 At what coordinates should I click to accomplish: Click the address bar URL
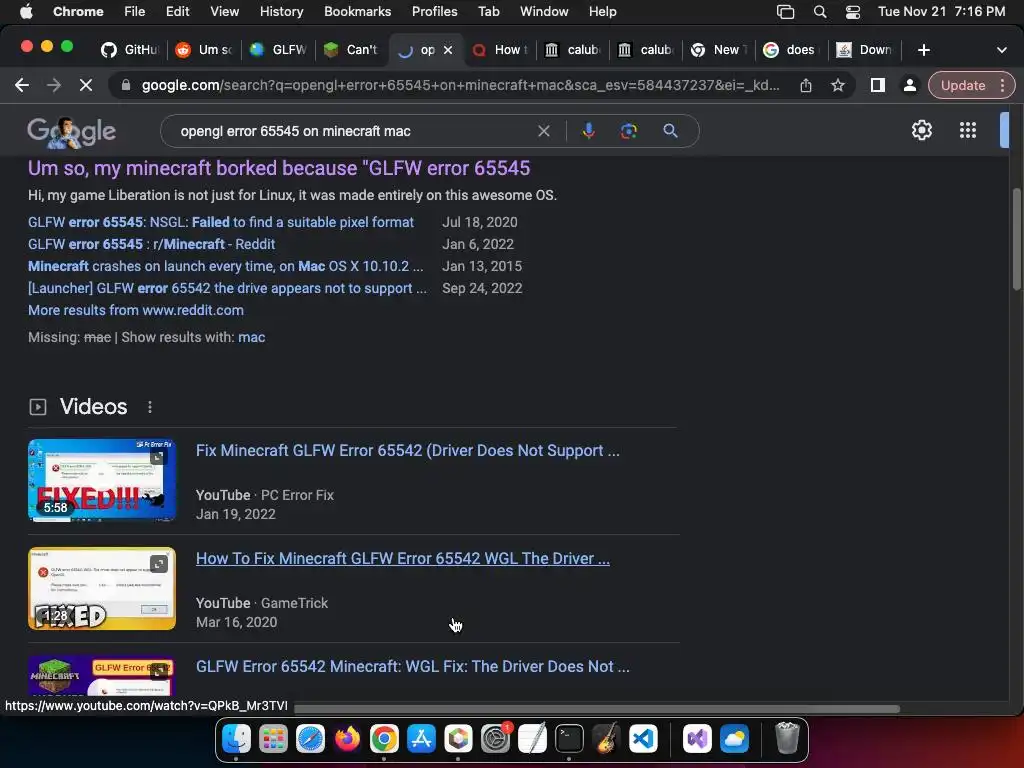(x=460, y=85)
